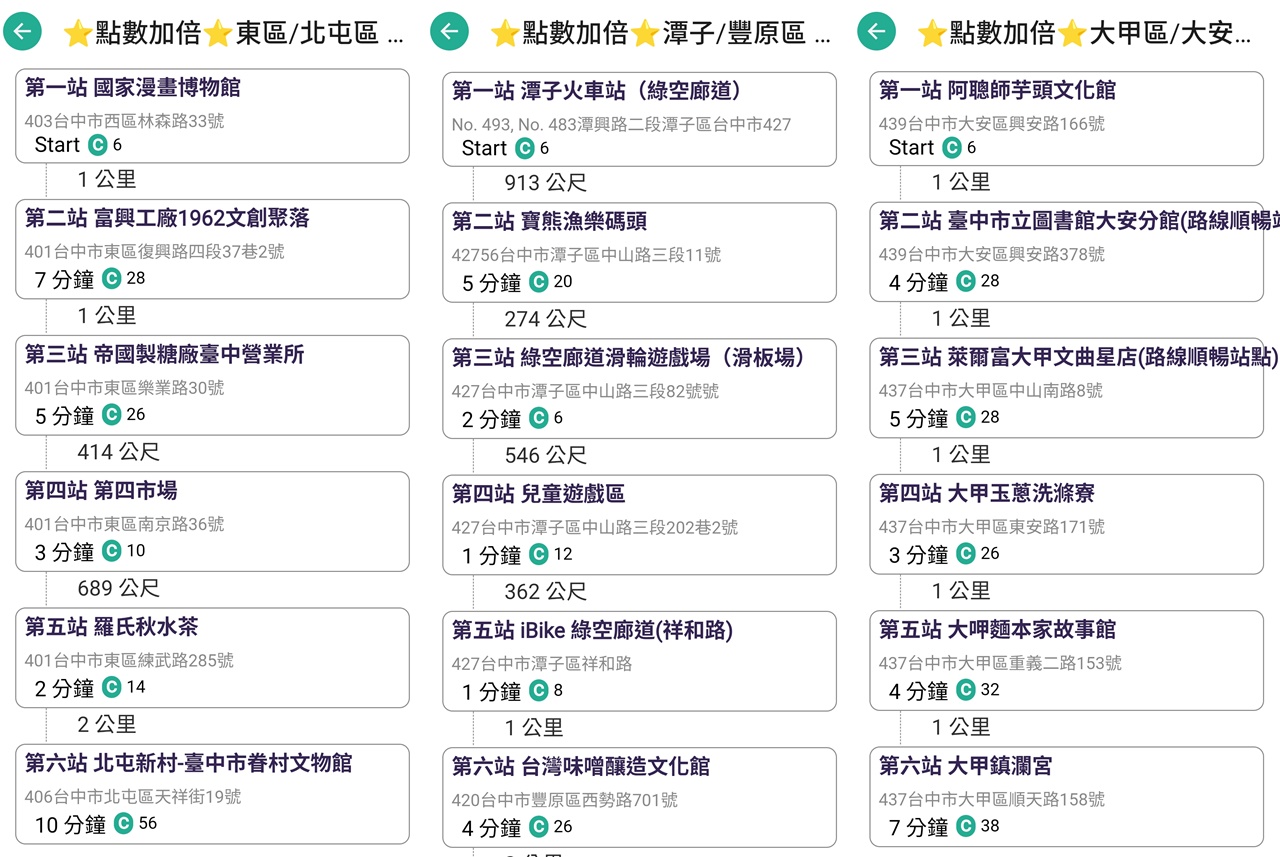Viewport: 1280px width, 857px height.
Task: Open the 第三站 帝國製糖廠臺中營業所 card
Action: point(212,384)
